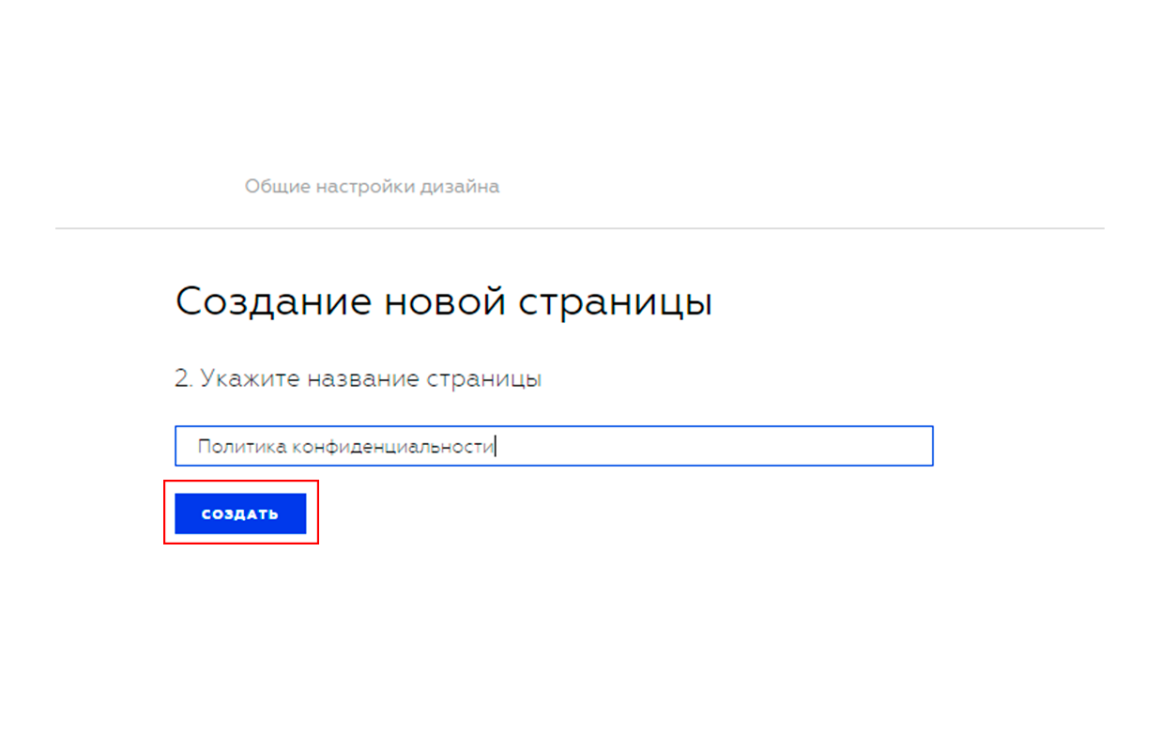Click the blue СОЗДАТЬ button
This screenshot has width=1160, height=736.
(x=240, y=513)
